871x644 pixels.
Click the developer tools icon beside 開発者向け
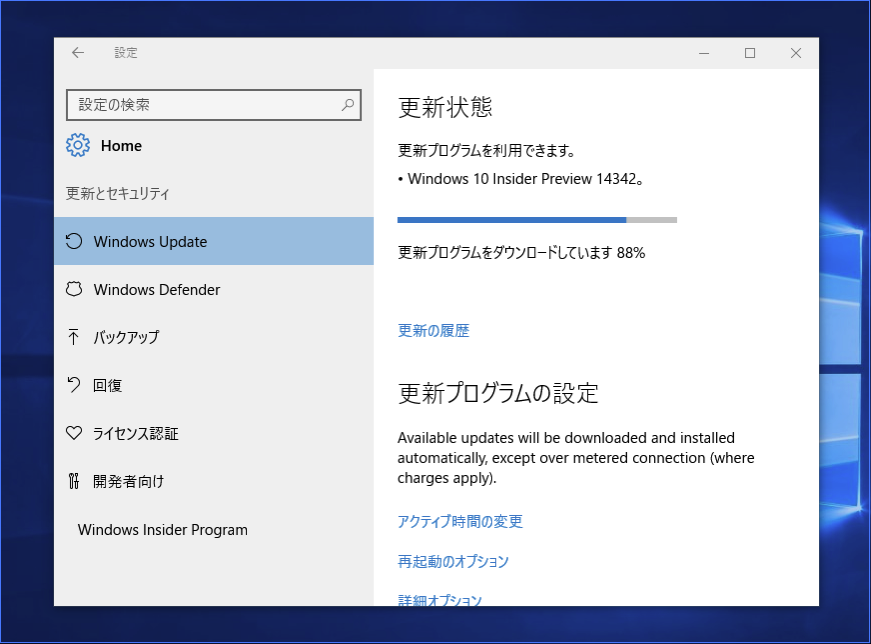(73, 481)
